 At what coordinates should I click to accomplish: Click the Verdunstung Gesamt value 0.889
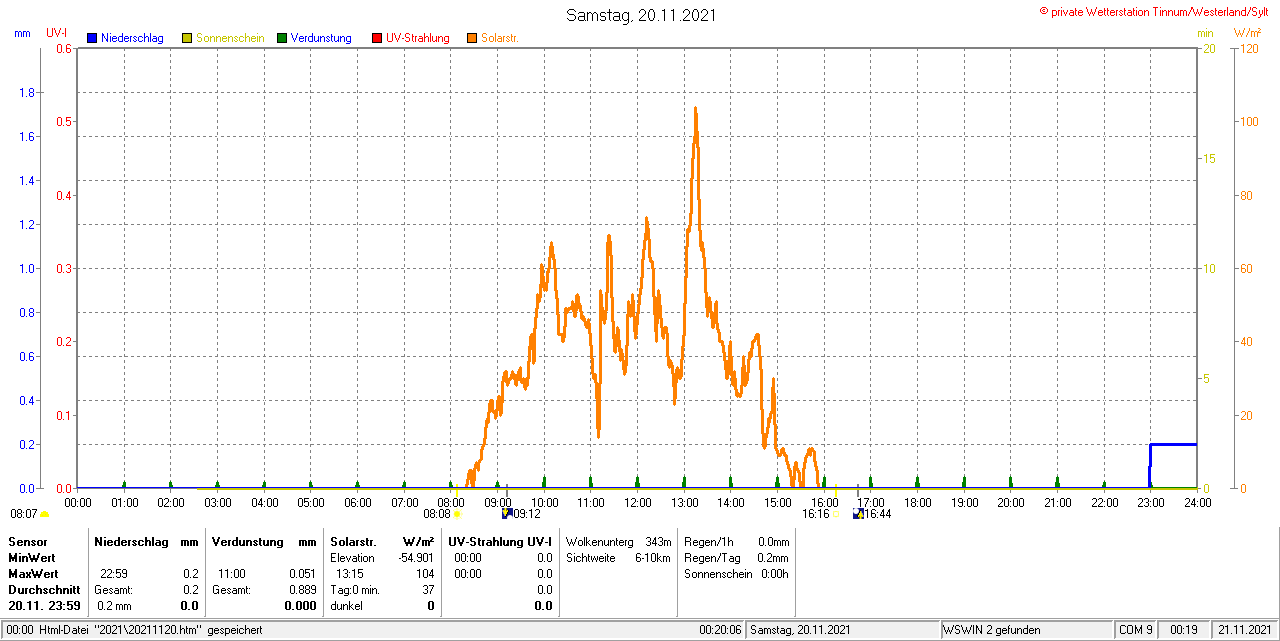point(303,590)
